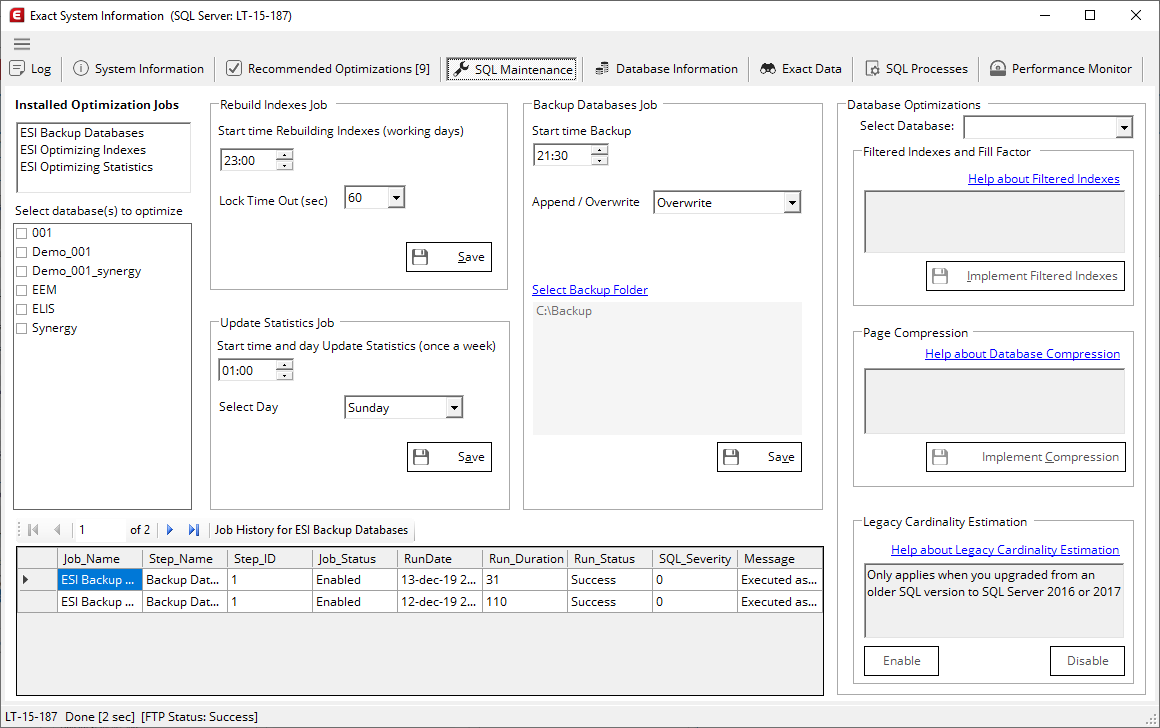Image resolution: width=1160 pixels, height=728 pixels.
Task: Increase the backup start time with its stepper
Action: [598, 150]
